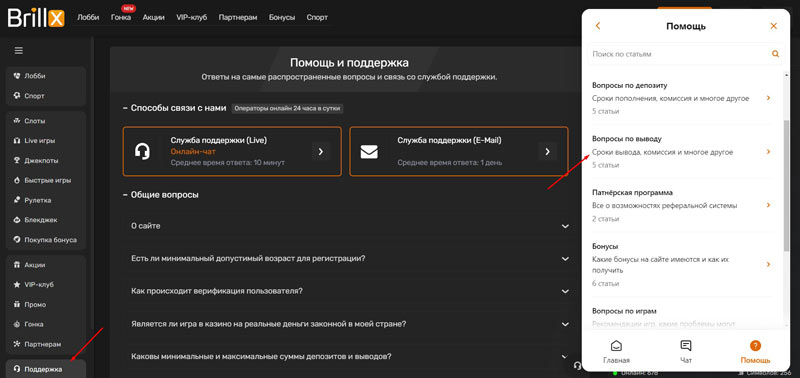Collapse the Способы связи с нами section
The width and height of the screenshot is (800, 378).
[x=174, y=108]
